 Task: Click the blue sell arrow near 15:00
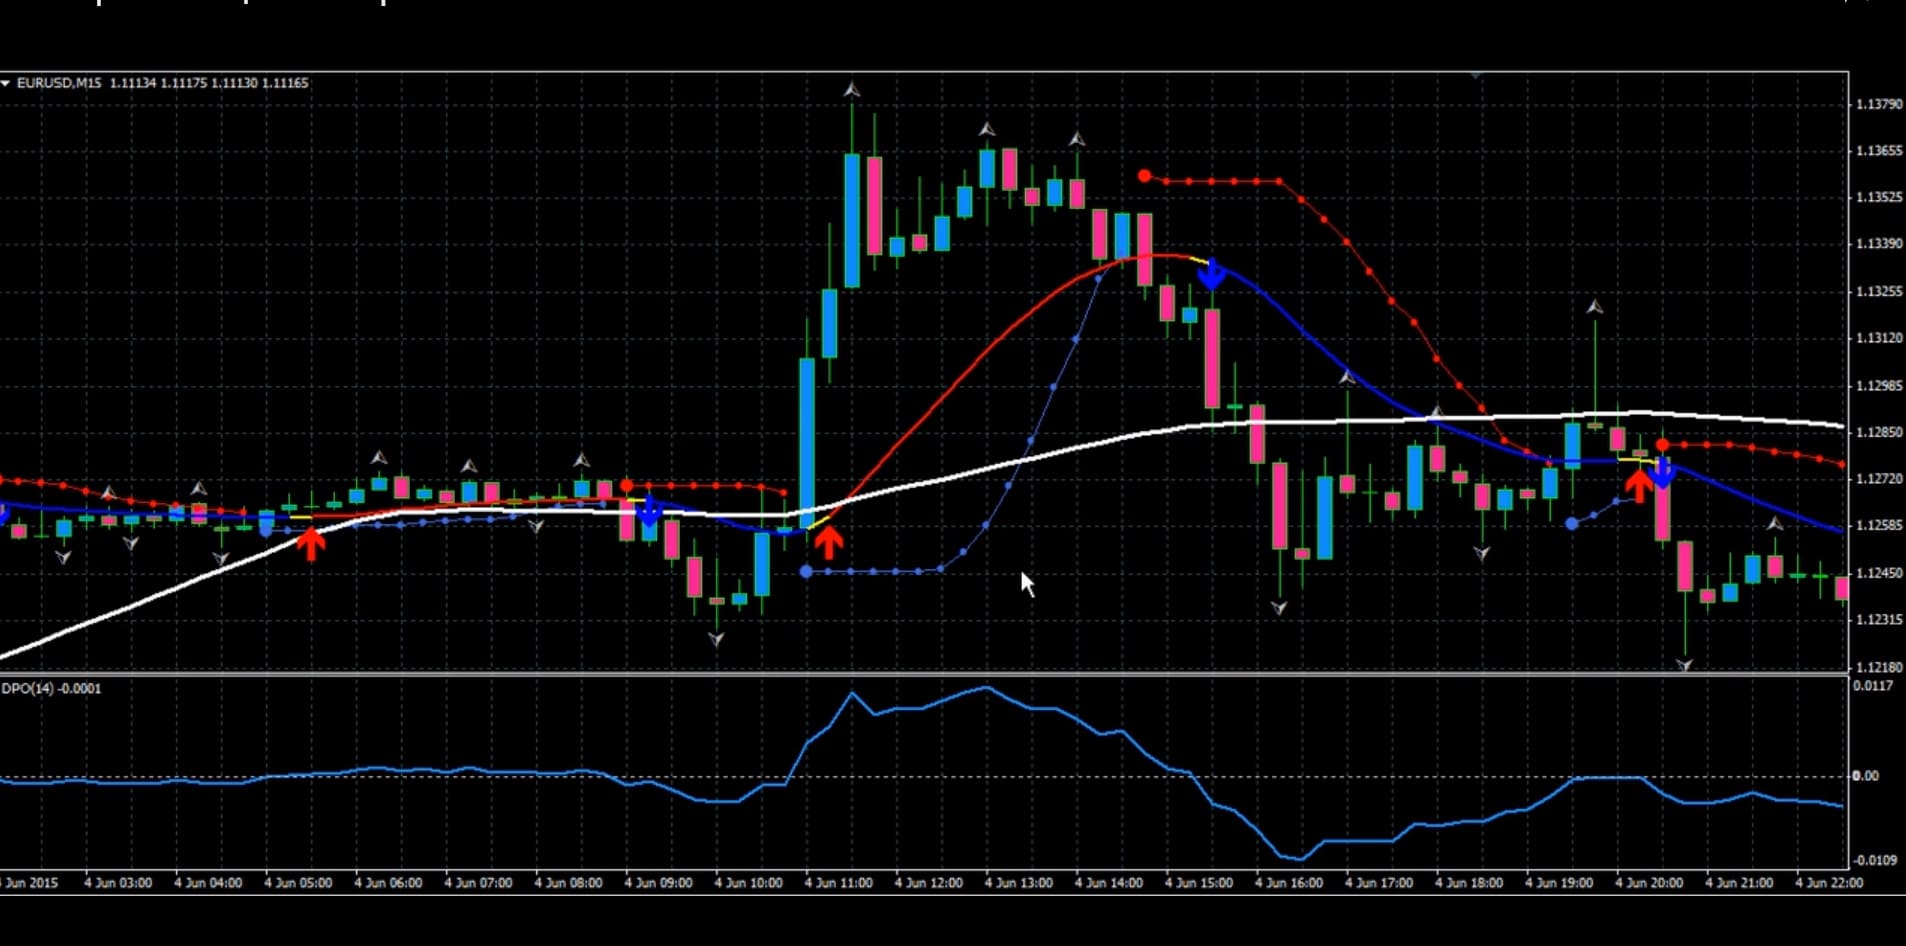pos(1212,274)
